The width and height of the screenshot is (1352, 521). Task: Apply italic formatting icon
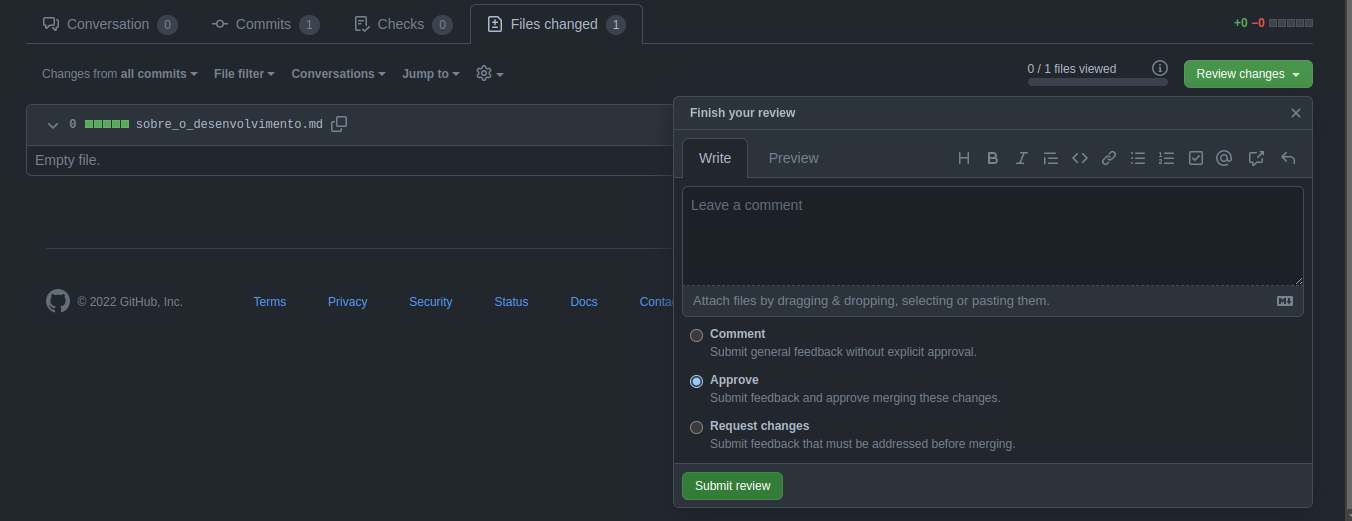(1022, 158)
